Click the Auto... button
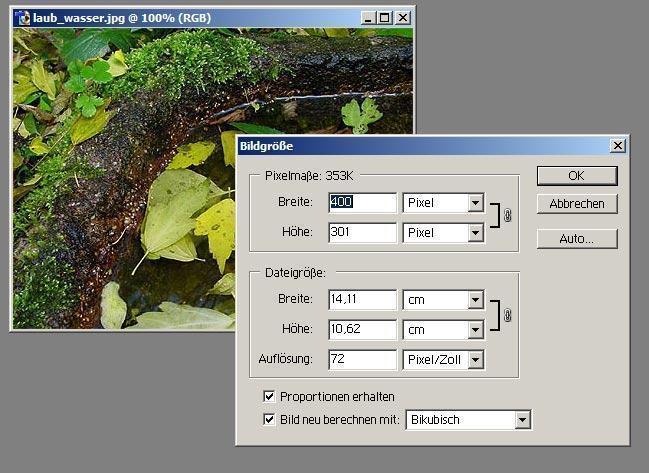This screenshot has width=649, height=473. [577, 239]
